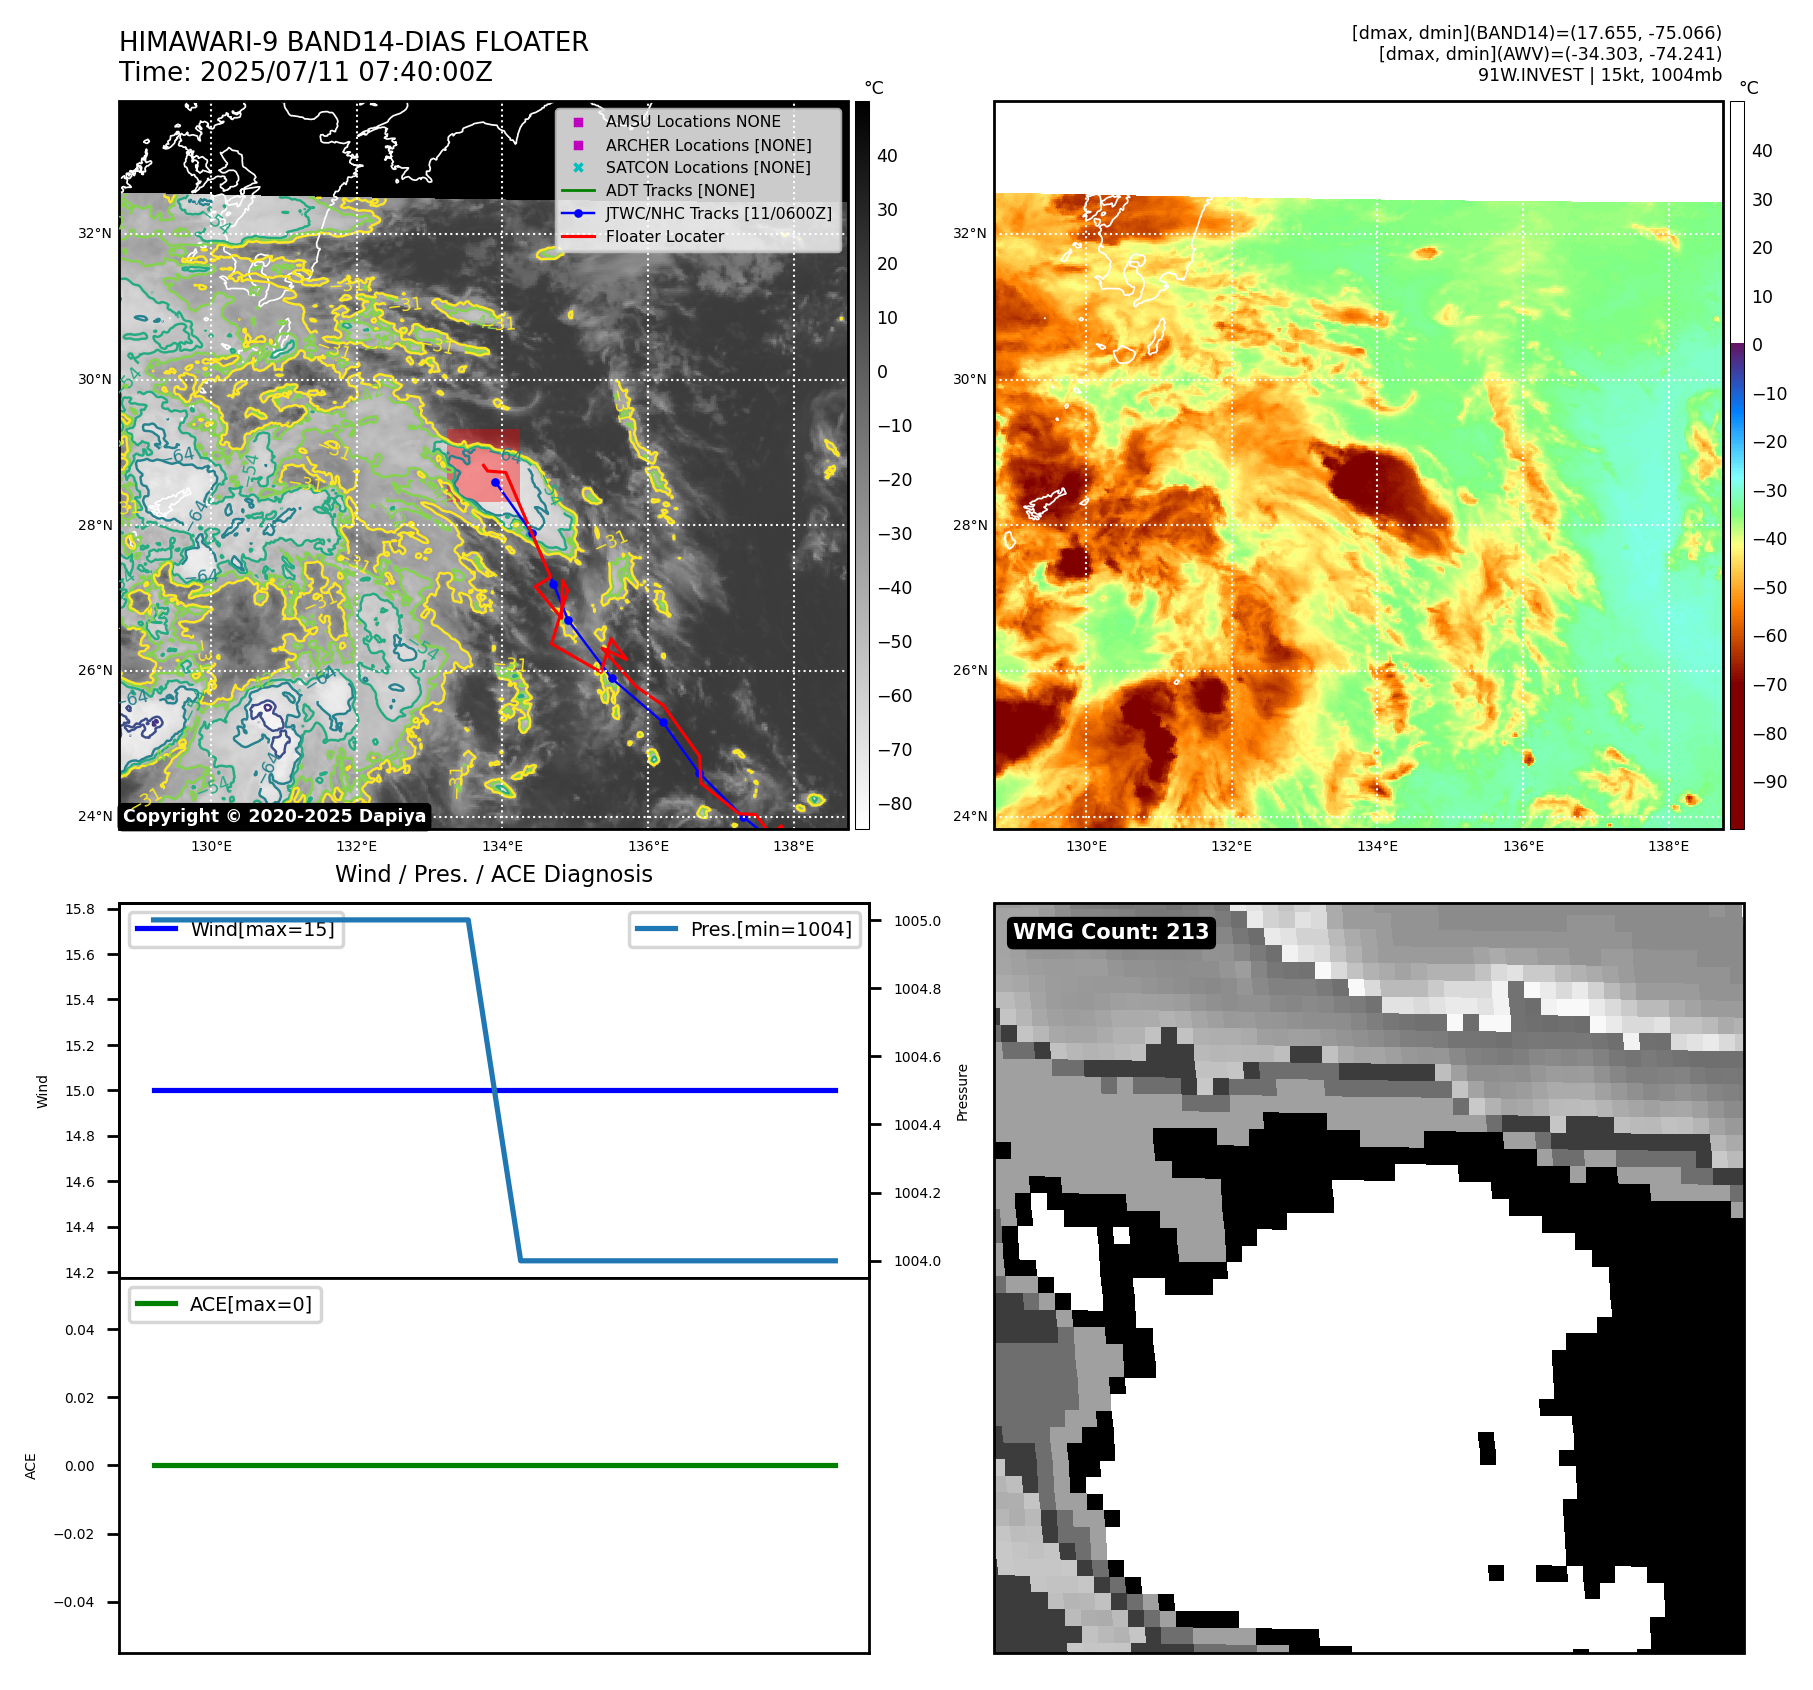Click the SATCON Locations cyan x marker

pos(578,167)
